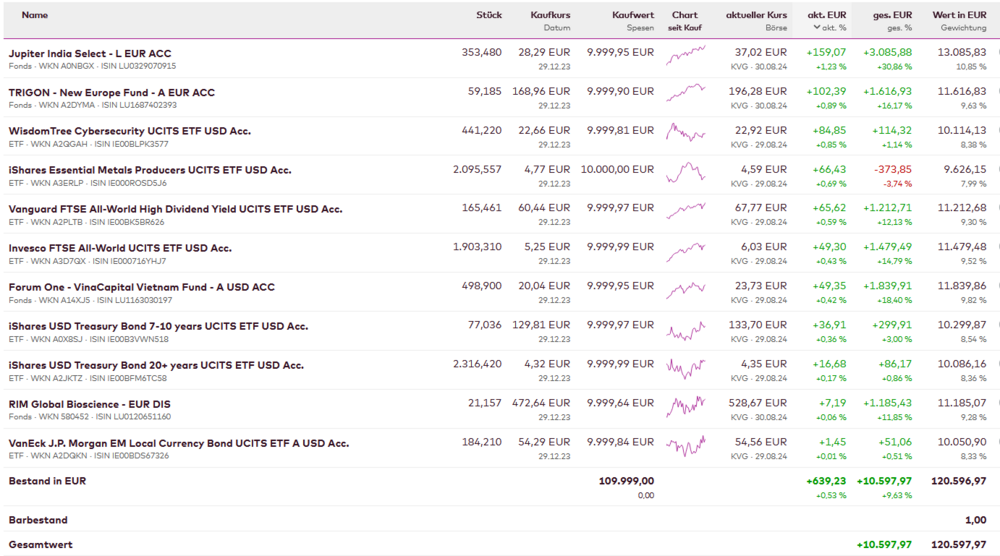Open the VinaCapital Vietnam Fund sparkline chart

[x=685, y=290]
